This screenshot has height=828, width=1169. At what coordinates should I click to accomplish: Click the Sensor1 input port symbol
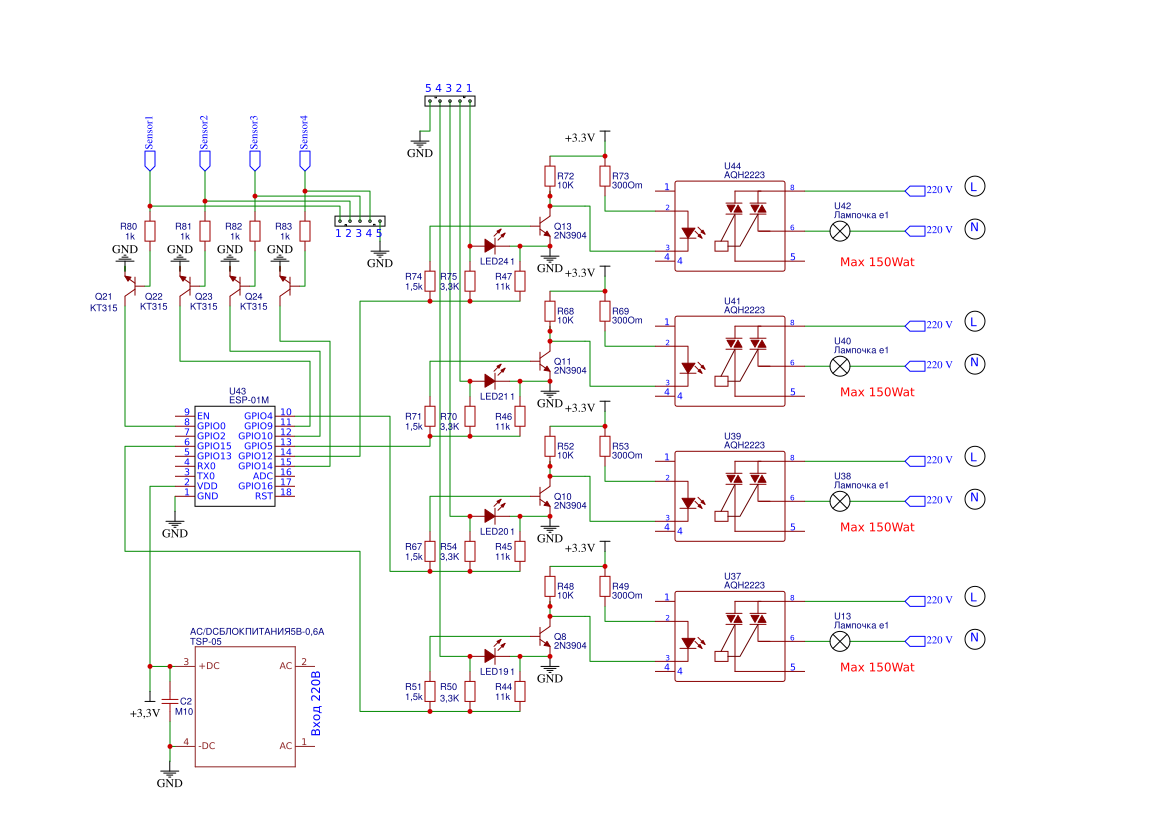(x=150, y=161)
